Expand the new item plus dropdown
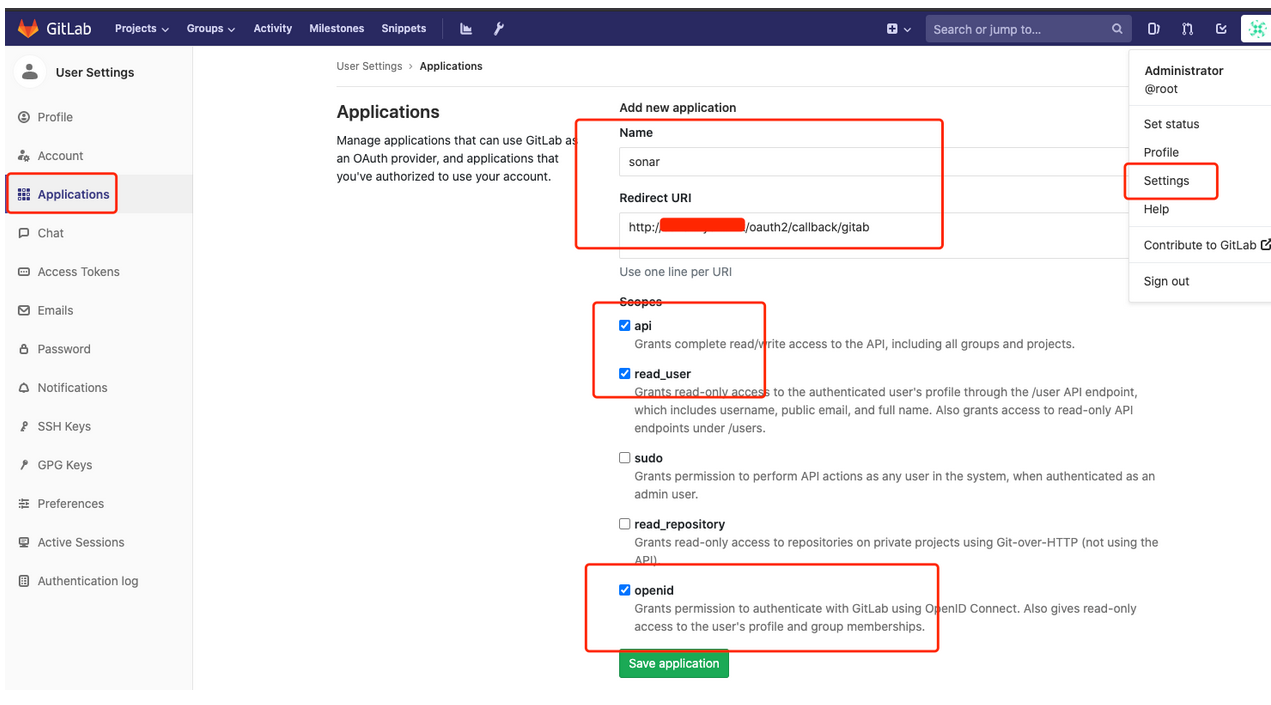 [895, 28]
